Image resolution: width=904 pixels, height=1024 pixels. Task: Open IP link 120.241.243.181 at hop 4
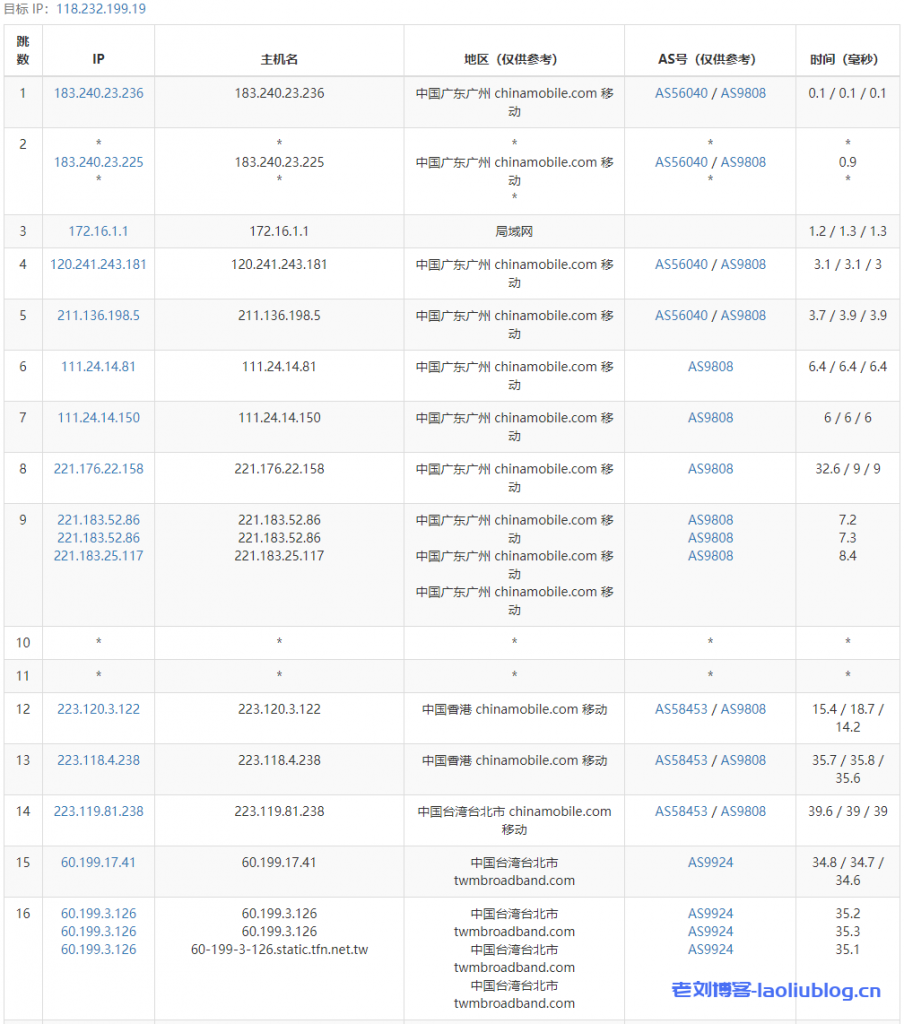[x=98, y=264]
